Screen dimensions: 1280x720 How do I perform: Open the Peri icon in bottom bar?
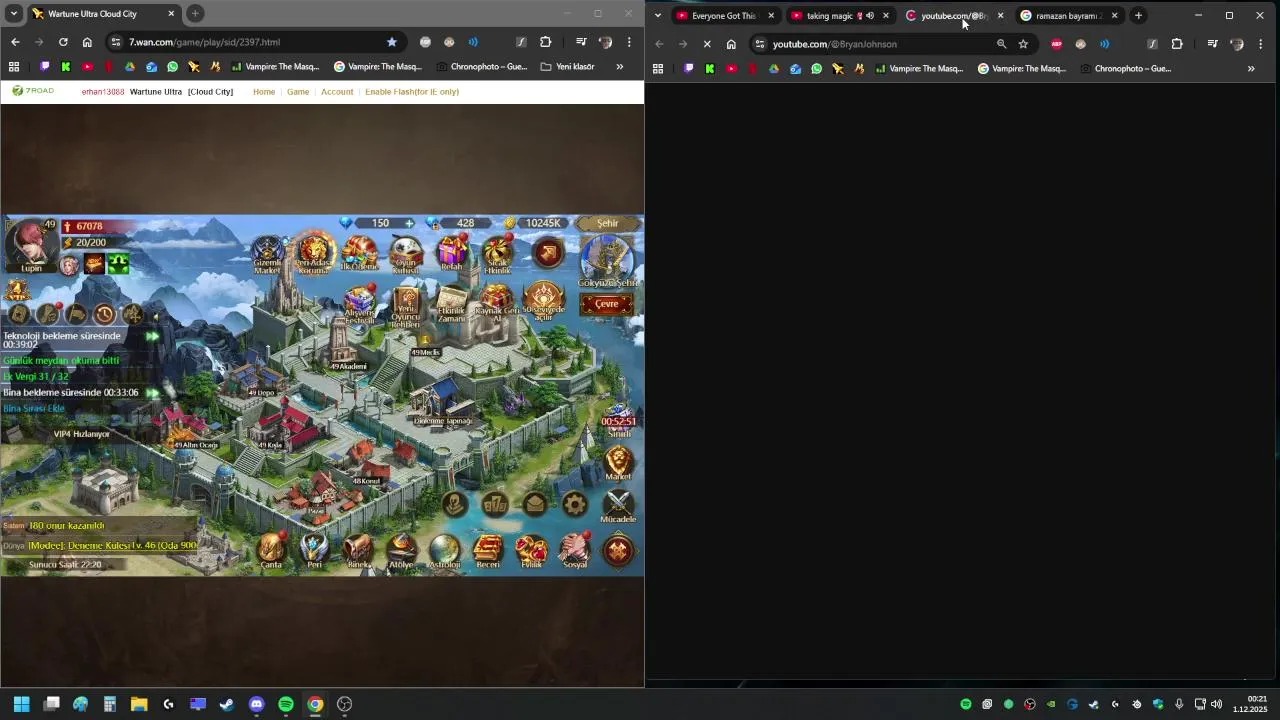point(314,551)
